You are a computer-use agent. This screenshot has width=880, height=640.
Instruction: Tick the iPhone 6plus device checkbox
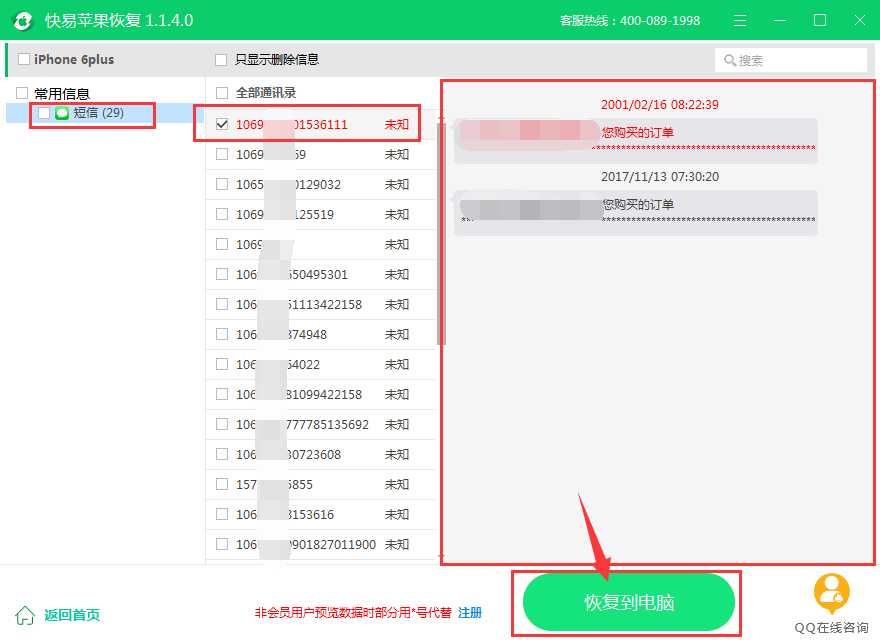24,60
